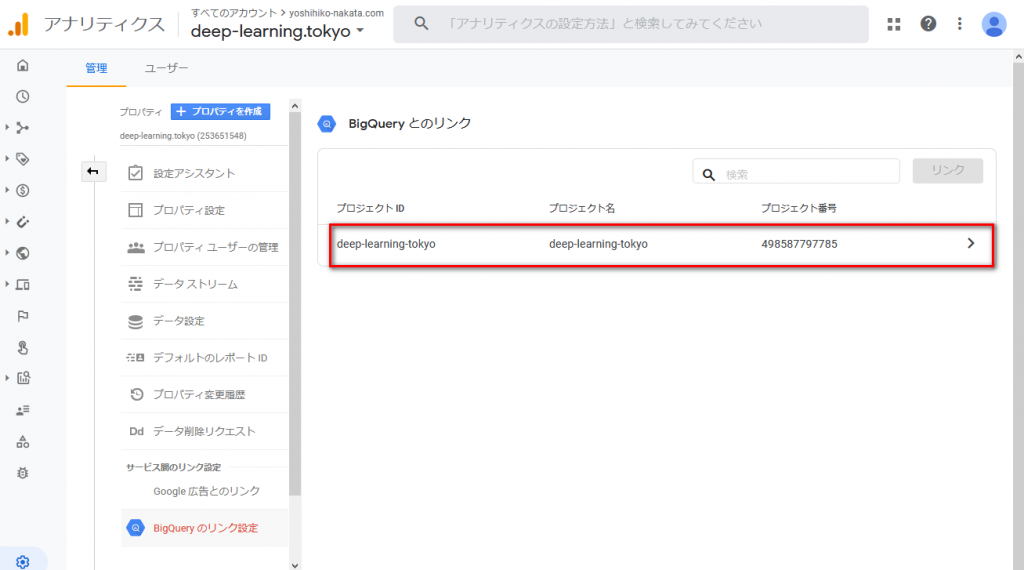Click the BigQuery icon next to page heading
The image size is (1024, 570).
327,123
